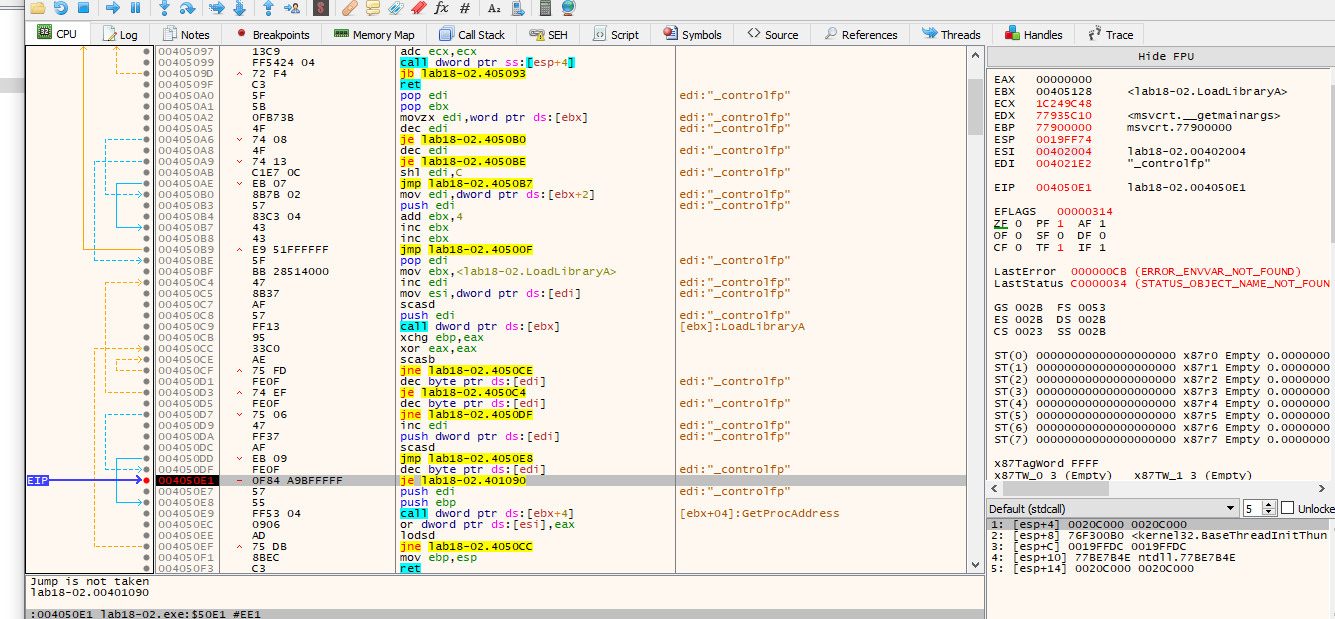Open the Notes tab
The image size is (1335, 619).
tap(186, 34)
